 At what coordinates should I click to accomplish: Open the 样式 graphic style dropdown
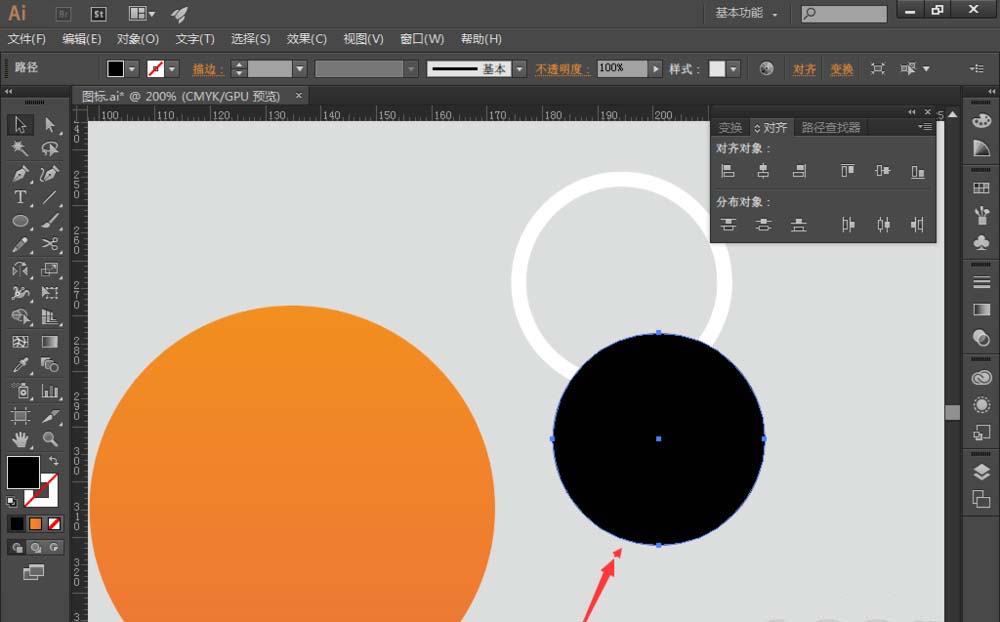click(733, 68)
